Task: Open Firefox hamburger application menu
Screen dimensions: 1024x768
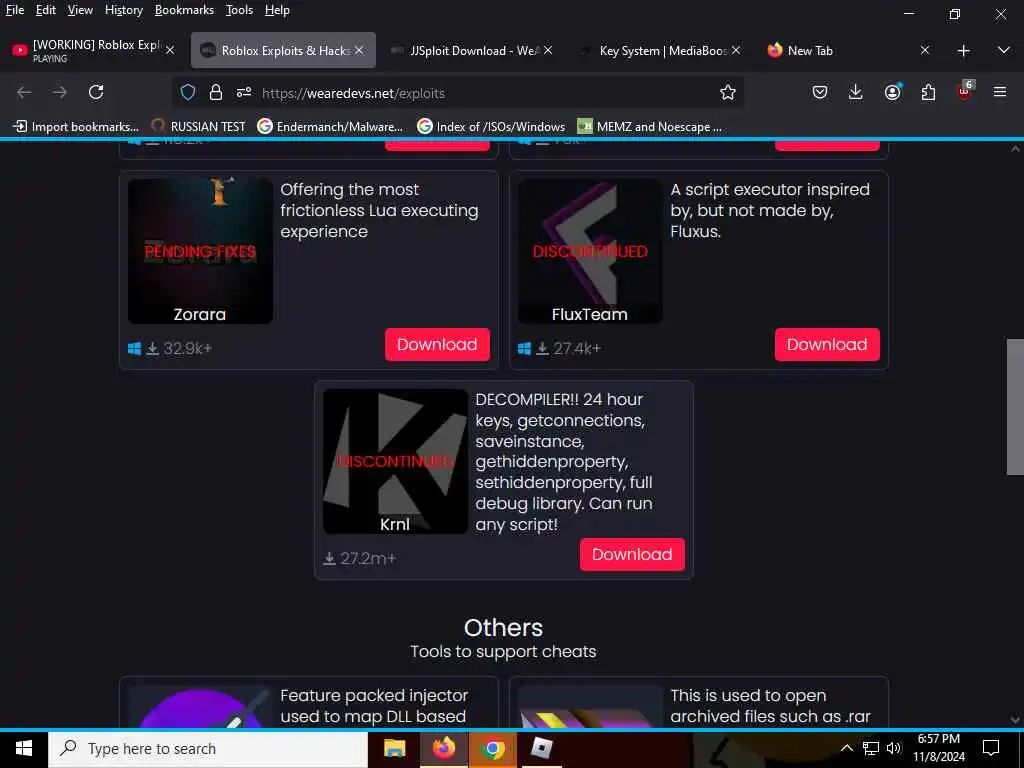Action: (x=1000, y=92)
